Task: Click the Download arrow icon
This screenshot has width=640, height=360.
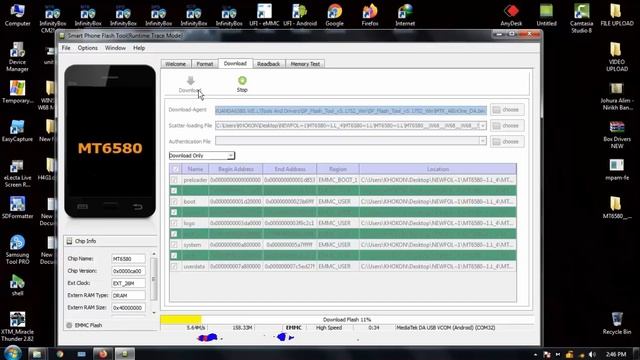Action: click(190, 81)
